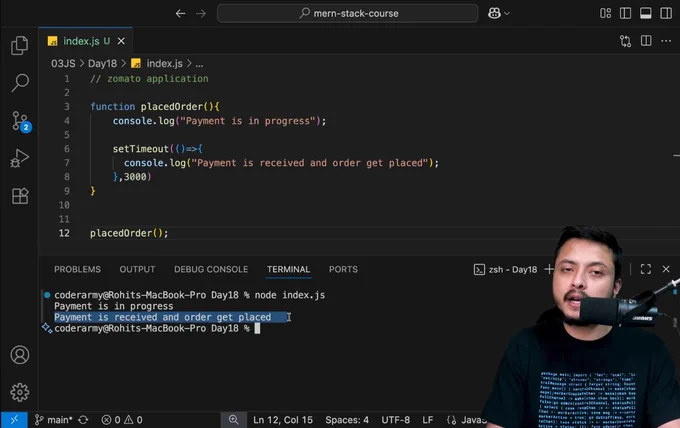Click the main* git branch
The width and height of the screenshot is (680, 428).
click(54, 420)
